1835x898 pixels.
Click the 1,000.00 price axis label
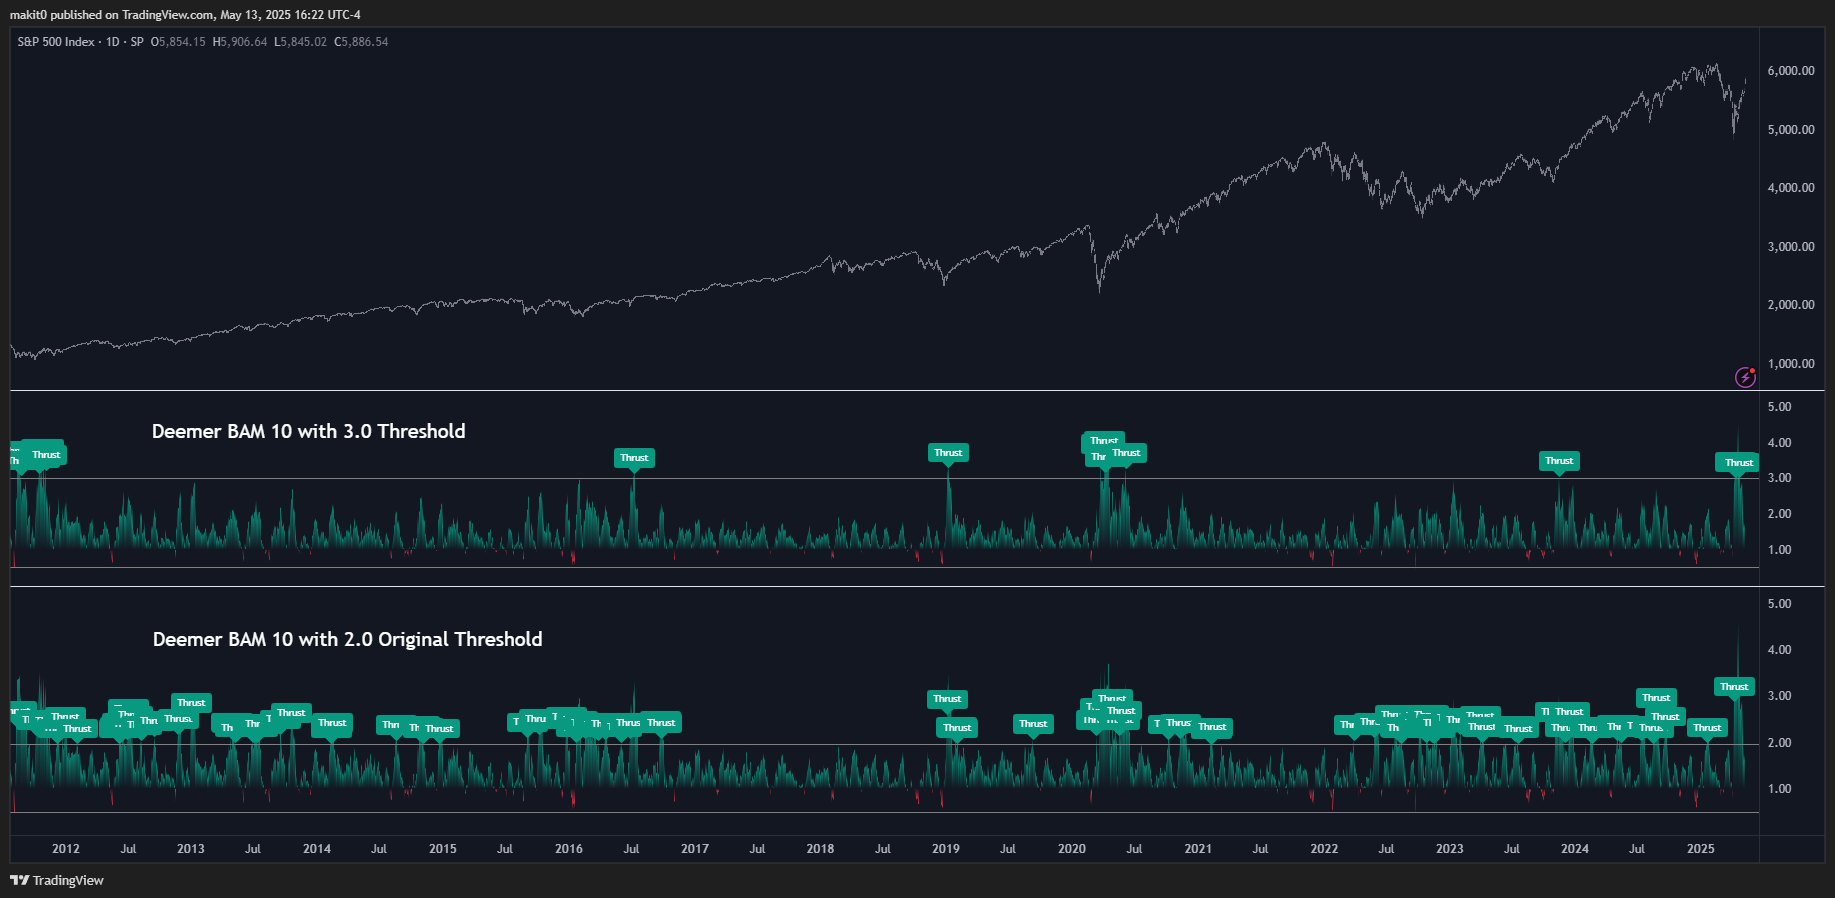[x=1791, y=364]
